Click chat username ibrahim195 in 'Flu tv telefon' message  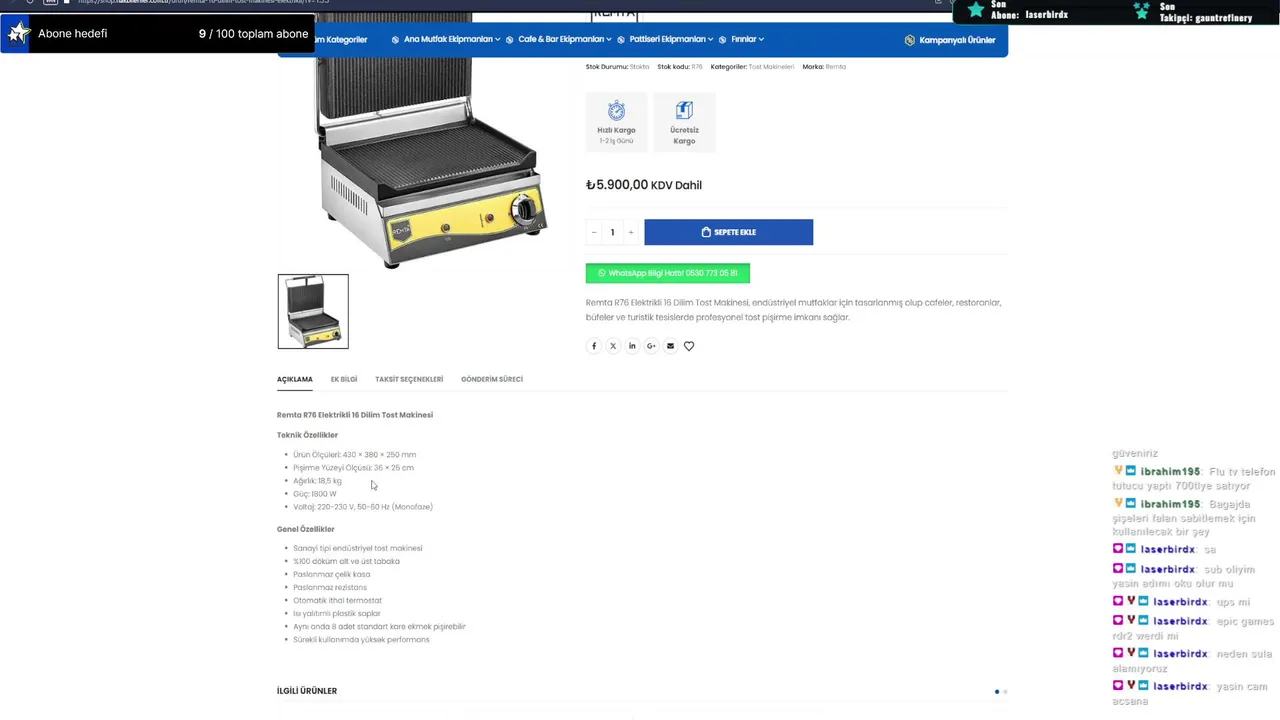[1170, 472]
